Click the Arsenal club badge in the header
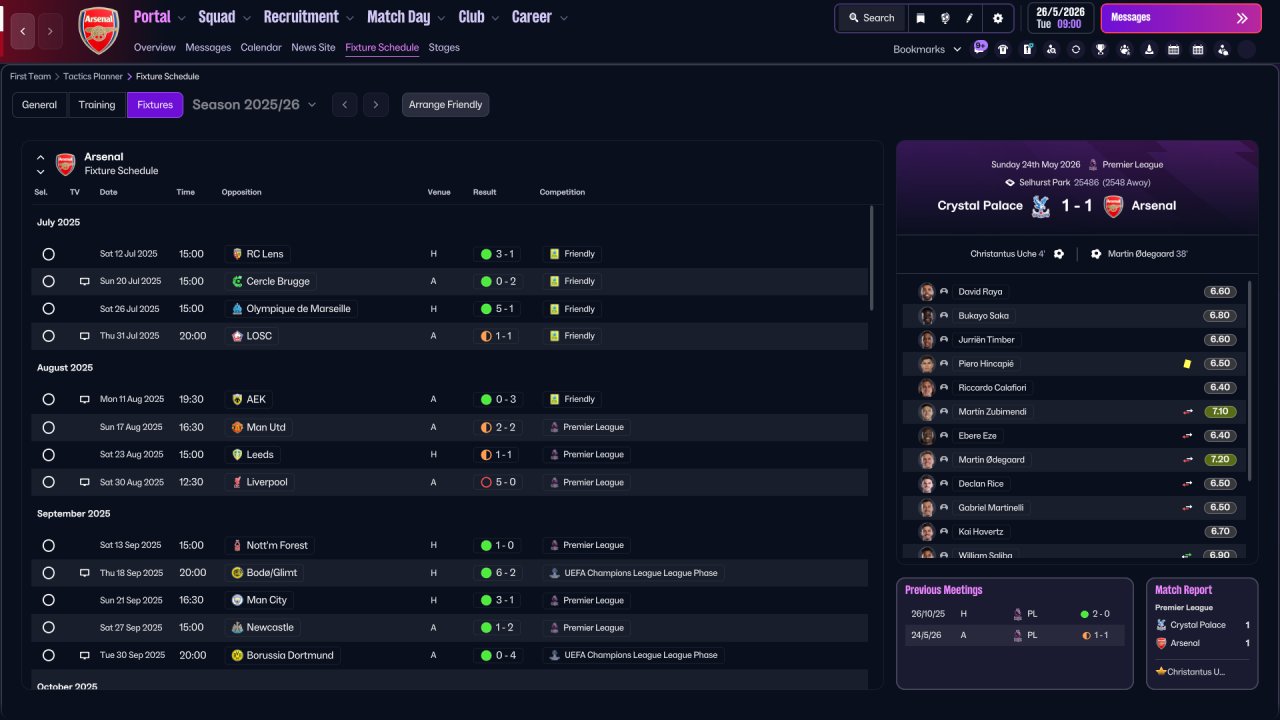 tap(99, 30)
